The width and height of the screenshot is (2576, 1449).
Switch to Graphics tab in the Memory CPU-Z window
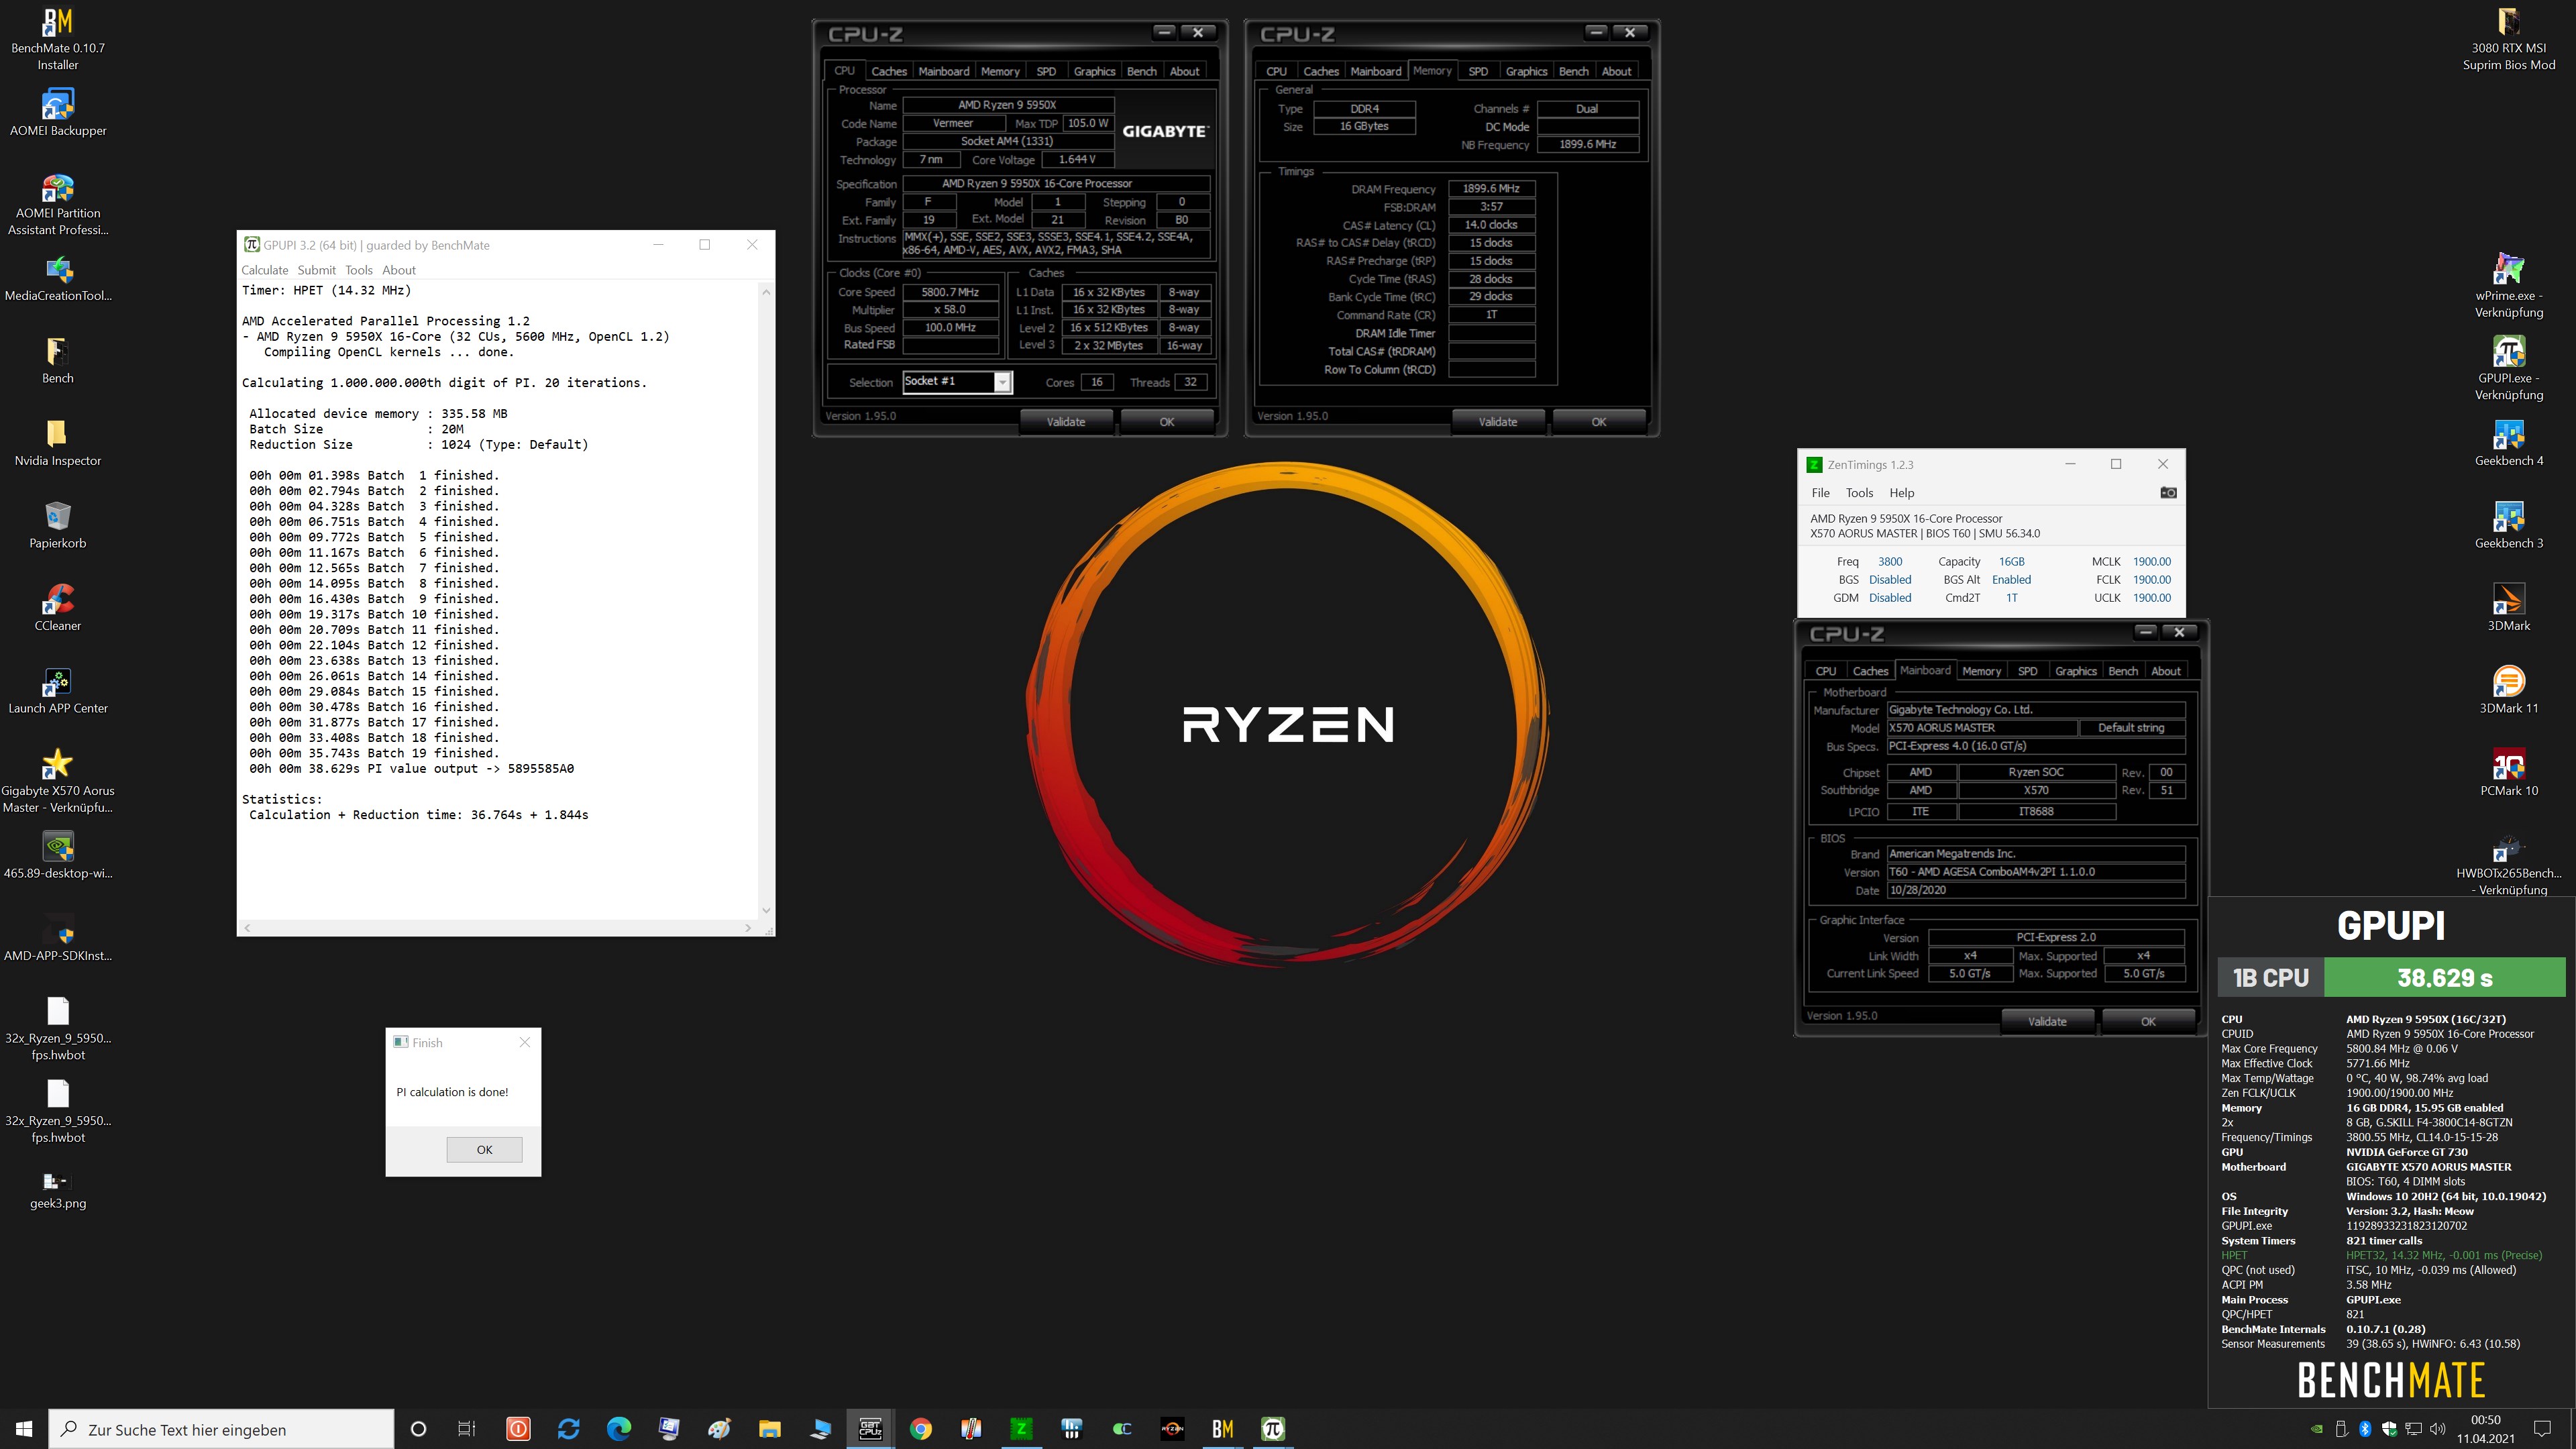coord(1526,71)
